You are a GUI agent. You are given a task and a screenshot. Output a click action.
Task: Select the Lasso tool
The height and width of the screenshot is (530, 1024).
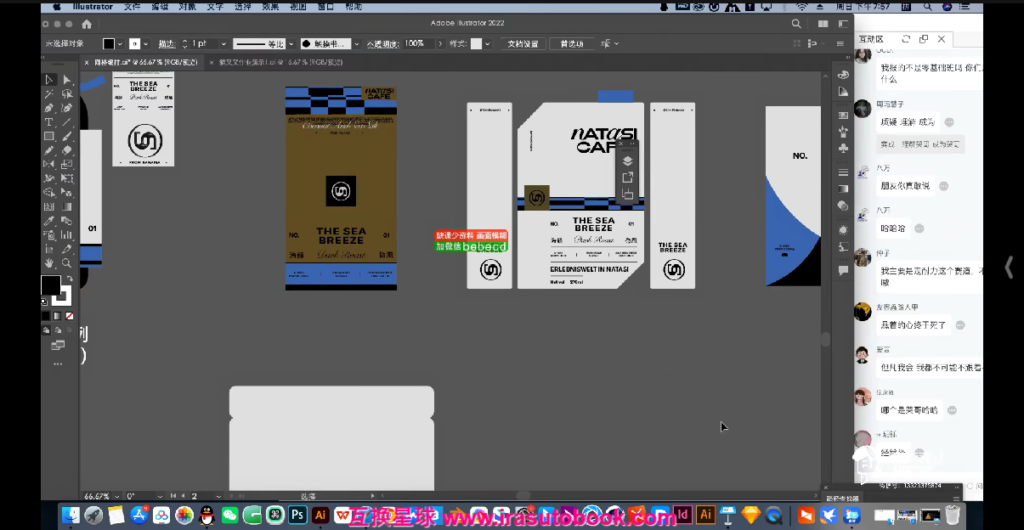coord(67,94)
